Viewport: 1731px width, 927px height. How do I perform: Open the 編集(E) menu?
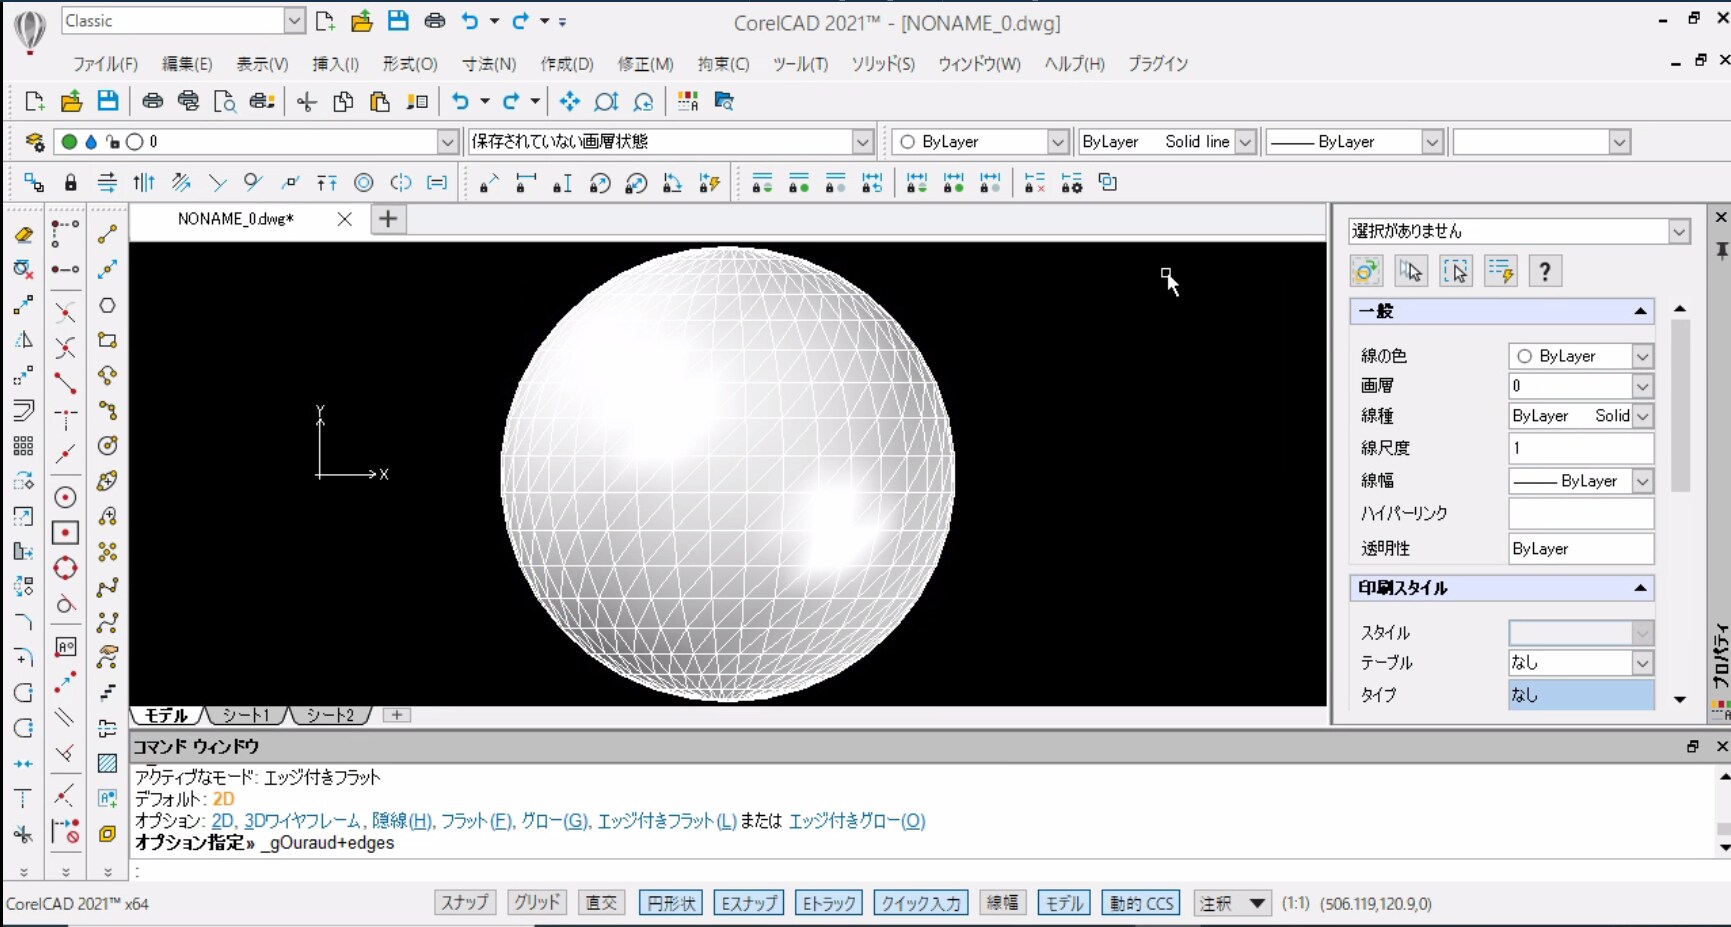click(187, 64)
